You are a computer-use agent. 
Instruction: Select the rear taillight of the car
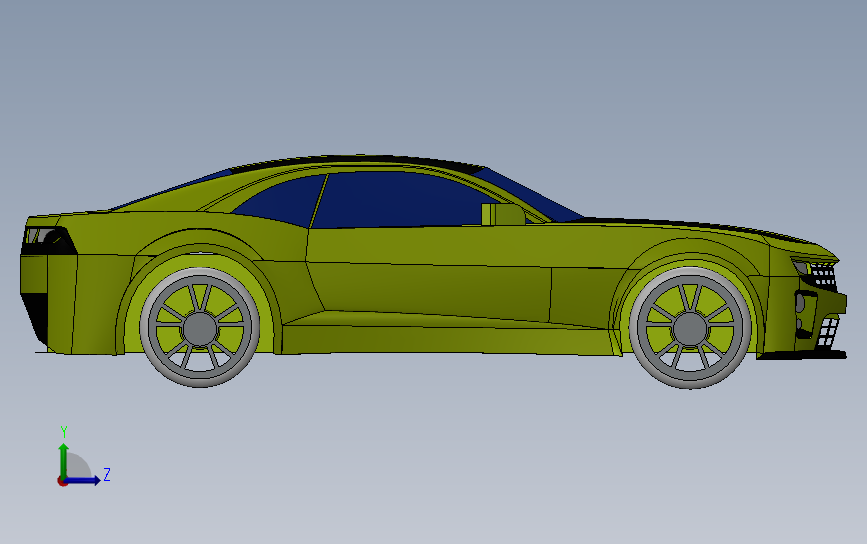tap(47, 240)
